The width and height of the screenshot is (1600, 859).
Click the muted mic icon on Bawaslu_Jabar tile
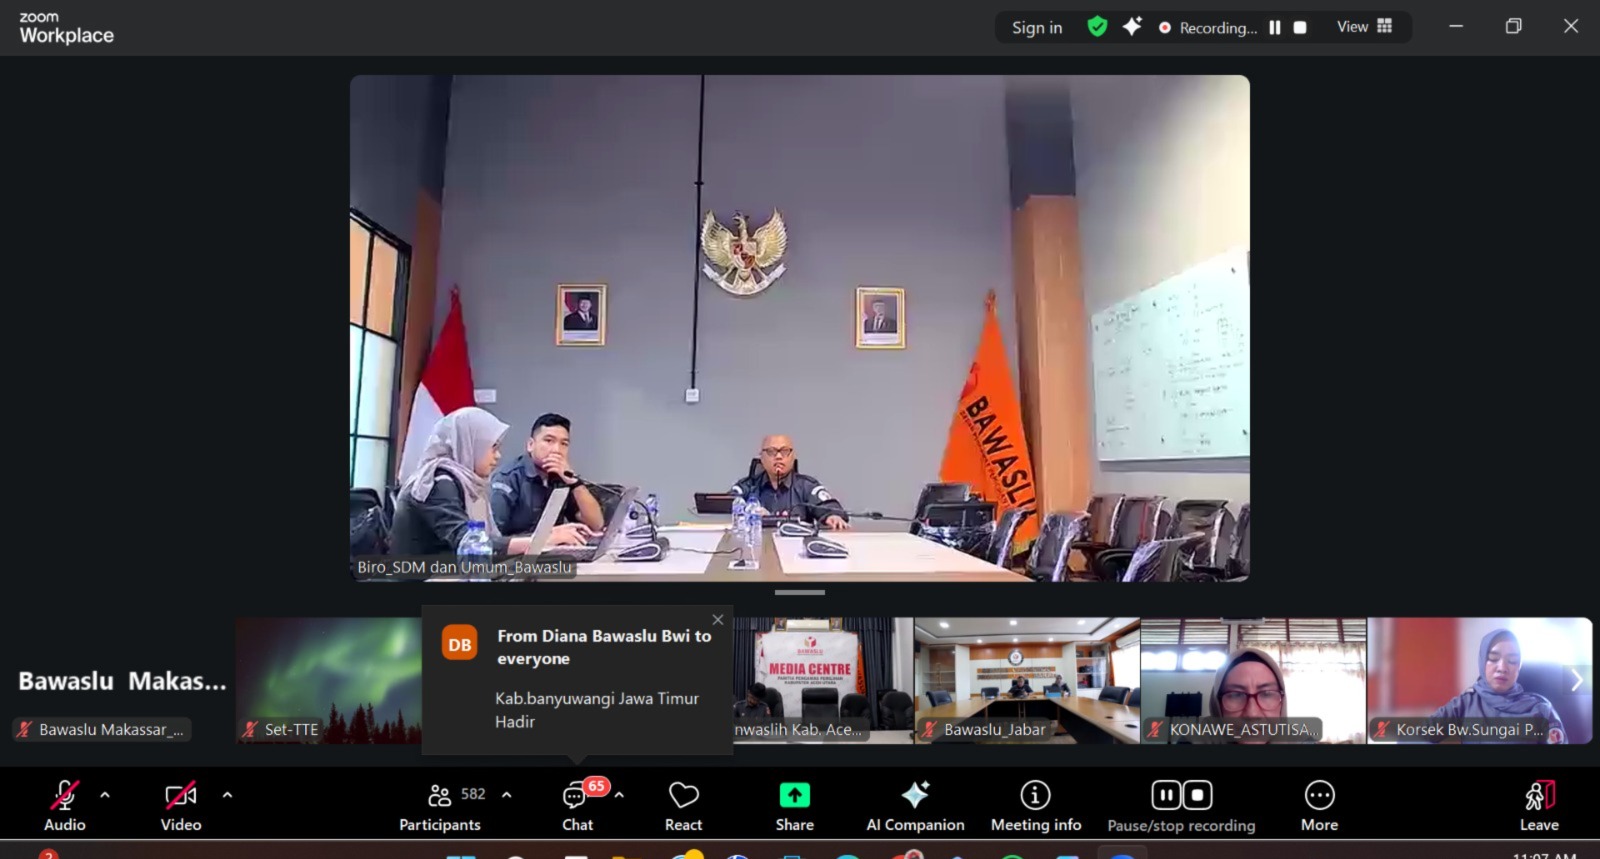(x=930, y=730)
